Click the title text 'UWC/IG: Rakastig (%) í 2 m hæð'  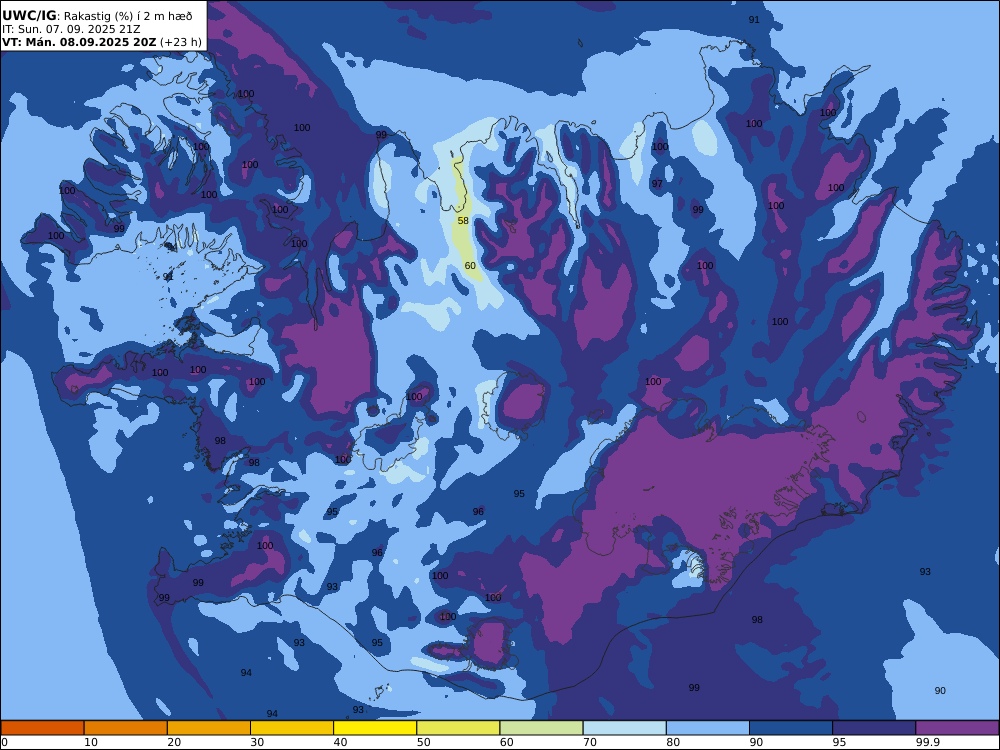97,16
